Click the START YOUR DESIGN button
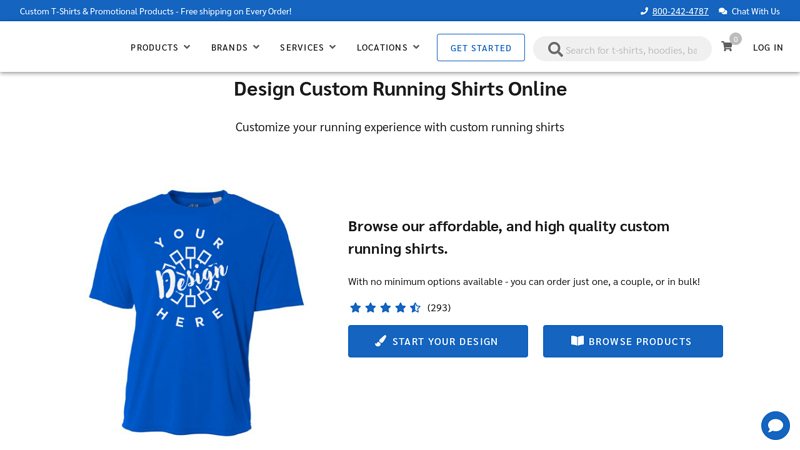Viewport: 800px width, 450px height. click(438, 341)
